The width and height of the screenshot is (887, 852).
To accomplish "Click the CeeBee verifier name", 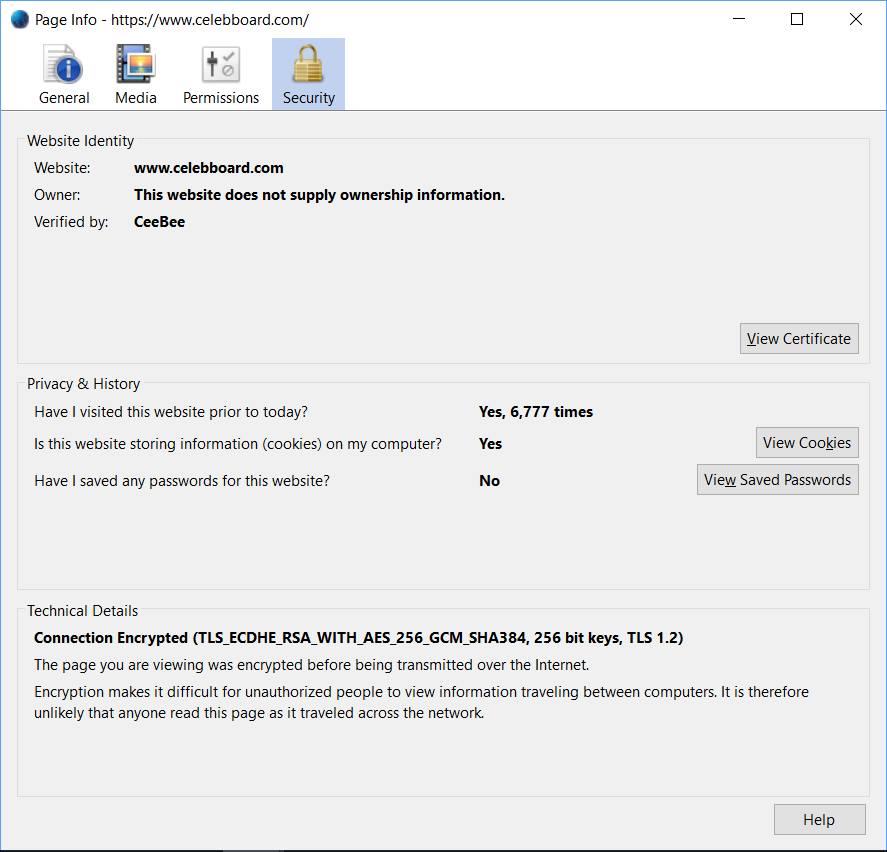I will pos(160,222).
